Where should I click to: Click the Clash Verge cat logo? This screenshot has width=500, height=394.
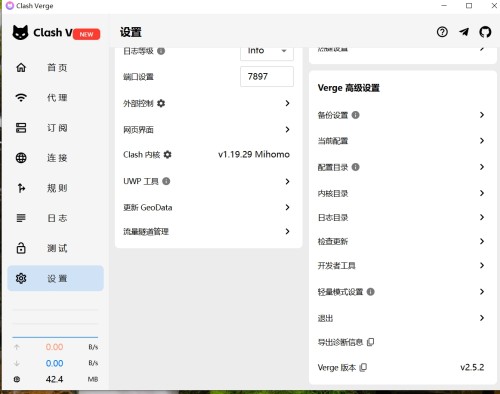click(20, 32)
